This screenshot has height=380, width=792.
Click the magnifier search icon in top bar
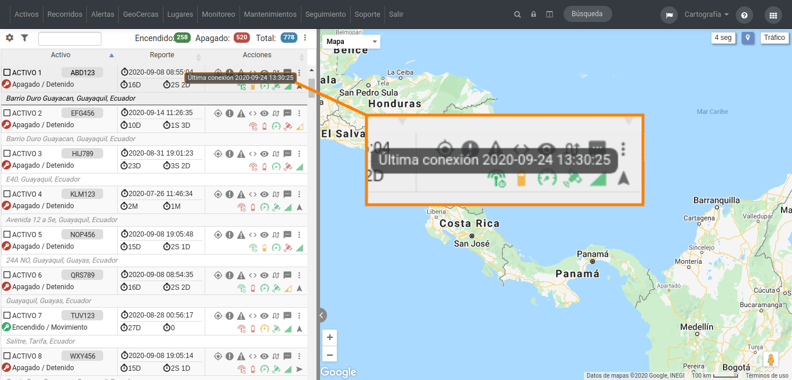pyautogui.click(x=517, y=15)
